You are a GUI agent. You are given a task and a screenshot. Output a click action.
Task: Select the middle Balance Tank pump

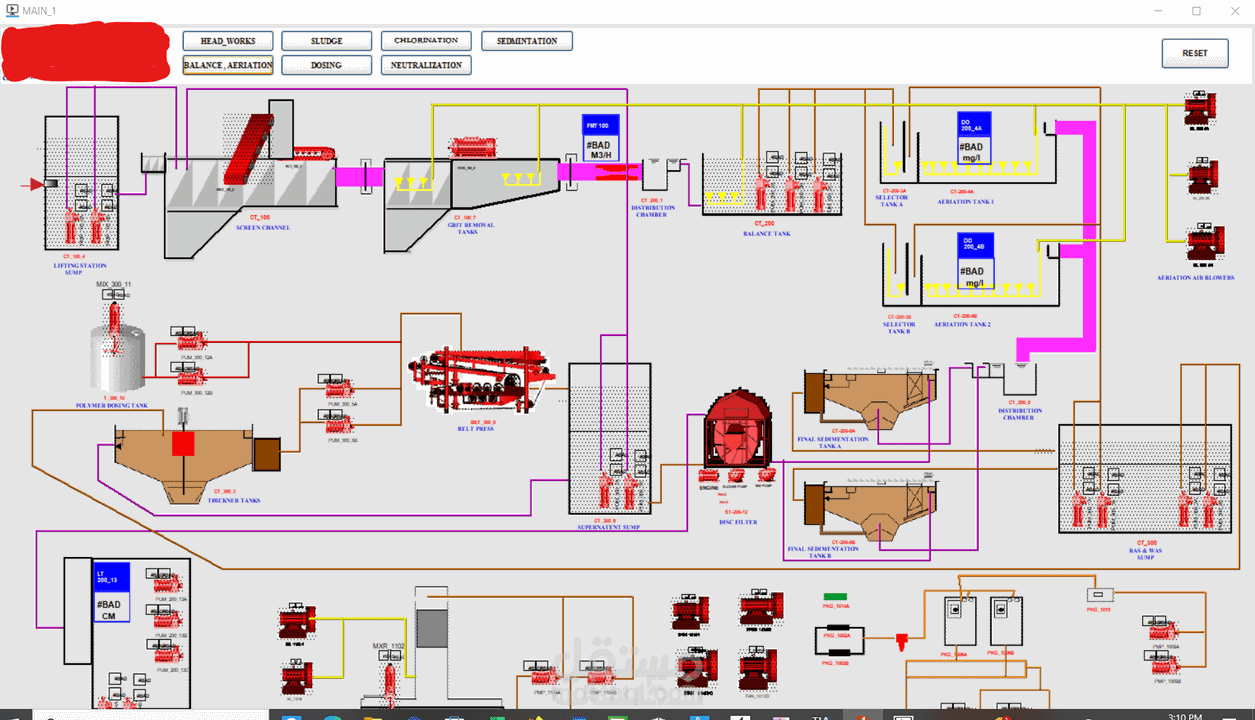tap(792, 193)
